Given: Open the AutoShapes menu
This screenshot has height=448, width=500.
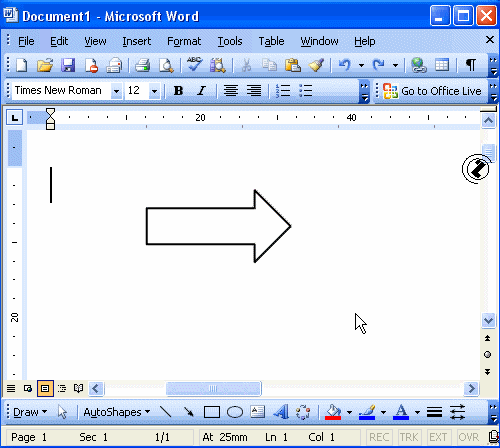Looking at the screenshot, I should [117, 412].
